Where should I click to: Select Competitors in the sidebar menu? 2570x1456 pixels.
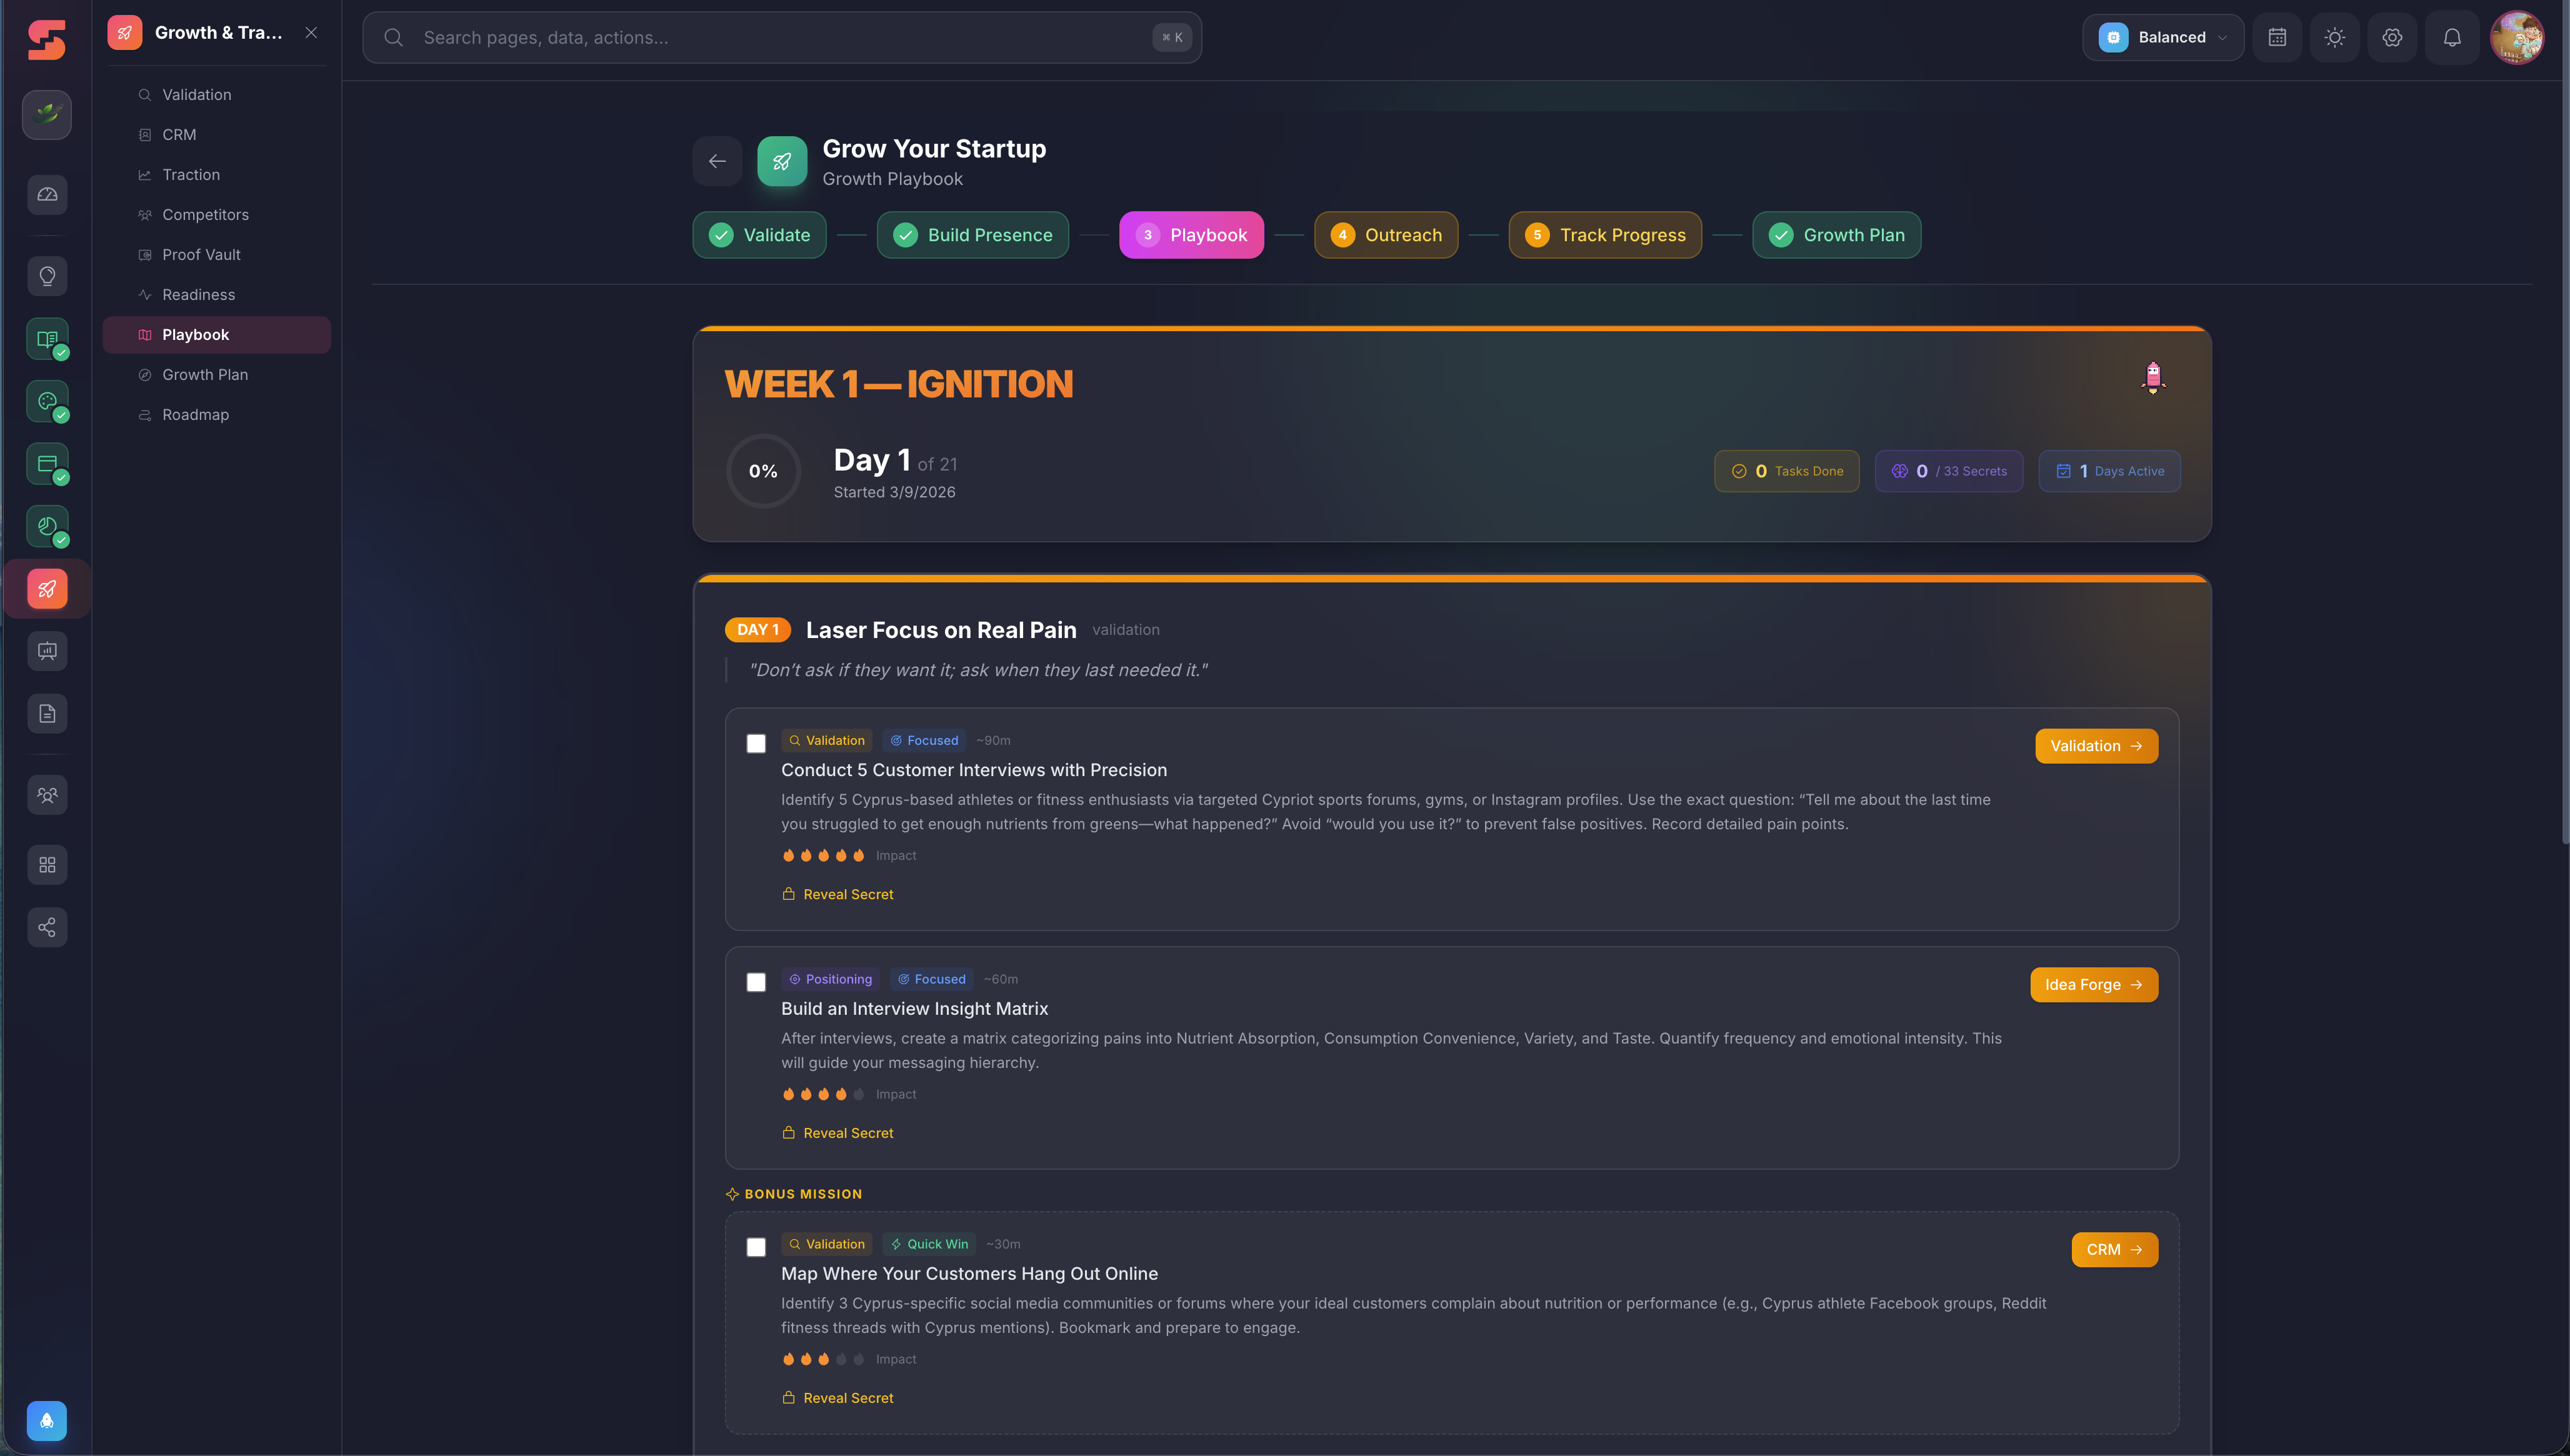coord(205,214)
